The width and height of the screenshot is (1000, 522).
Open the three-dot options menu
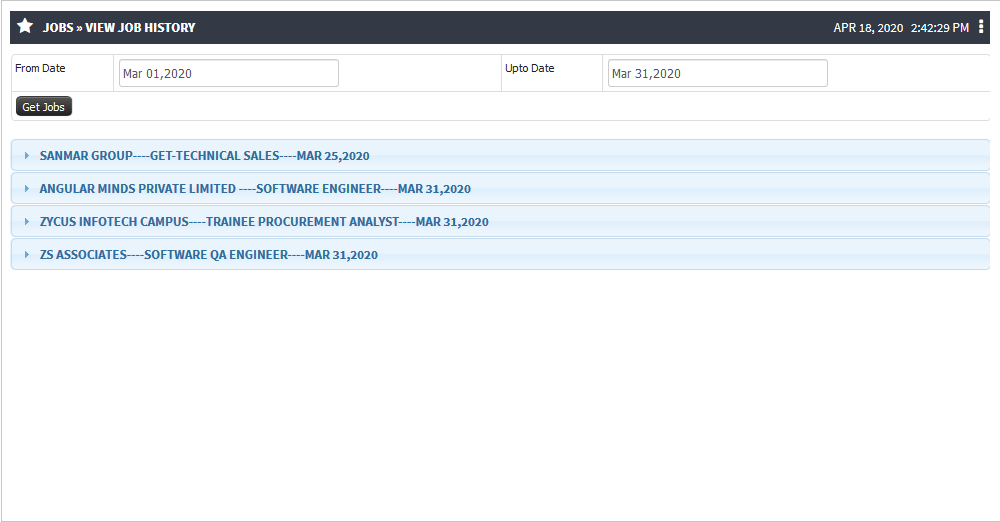(981, 27)
